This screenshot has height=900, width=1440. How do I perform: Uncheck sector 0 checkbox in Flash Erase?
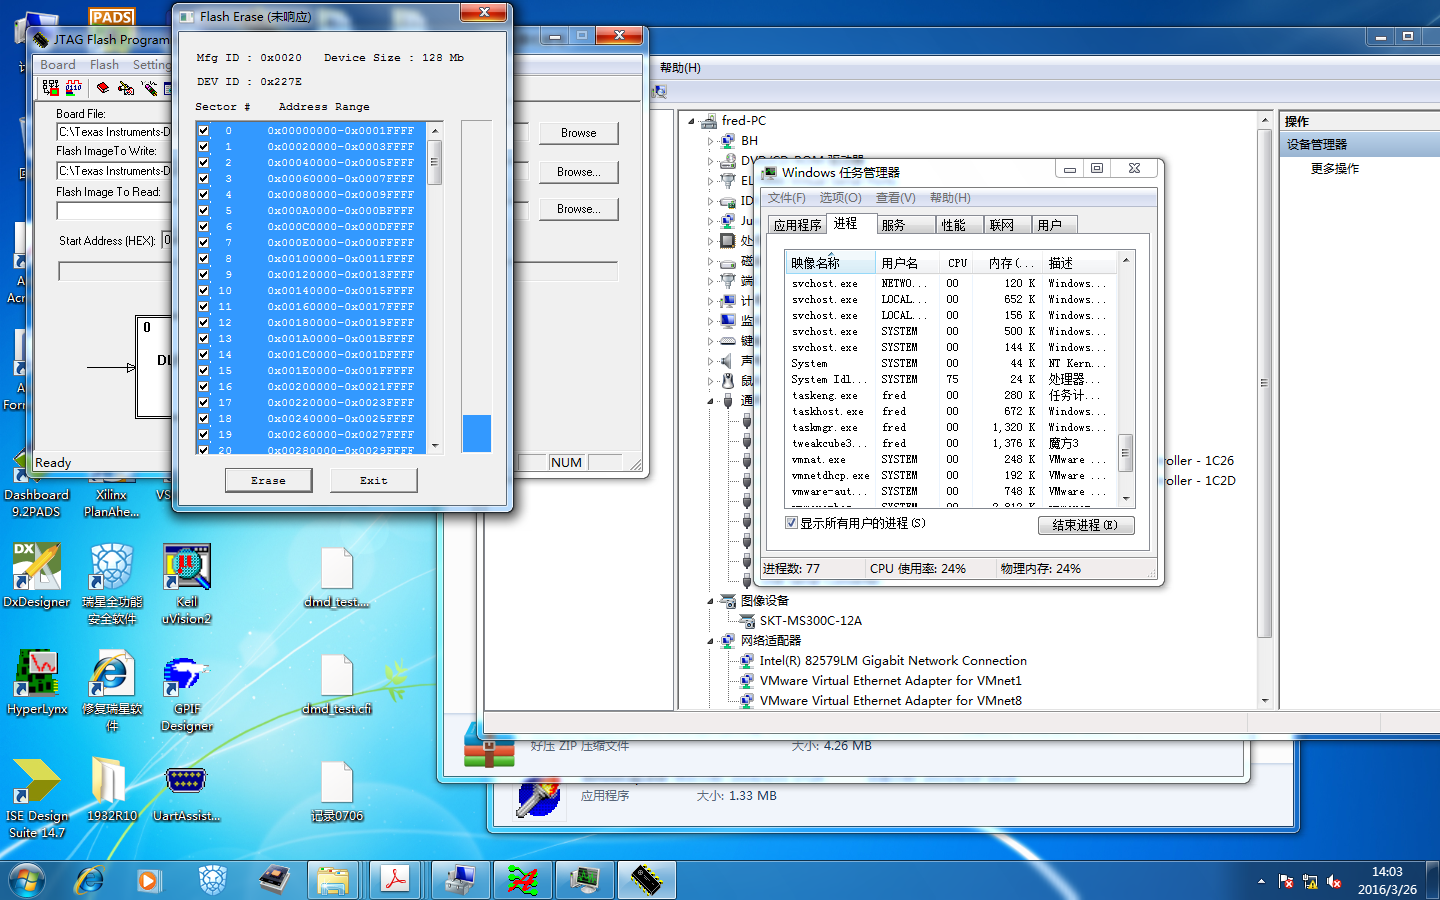[x=204, y=131]
